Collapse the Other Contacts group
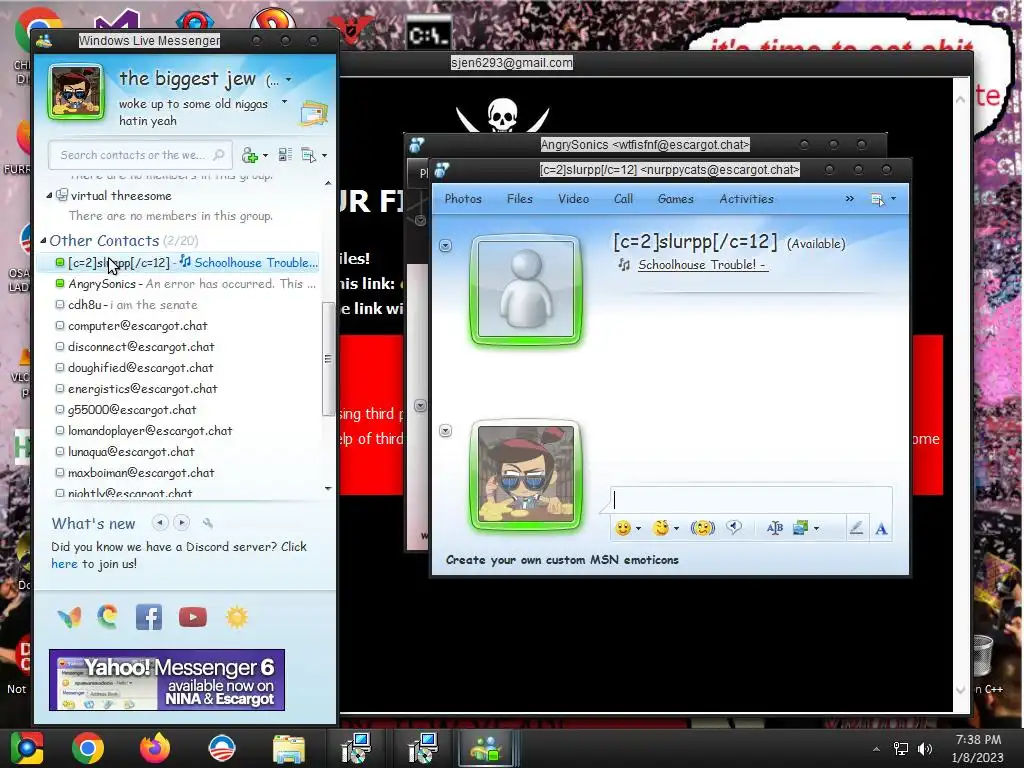The width and height of the screenshot is (1024, 768). pyautogui.click(x=43, y=240)
